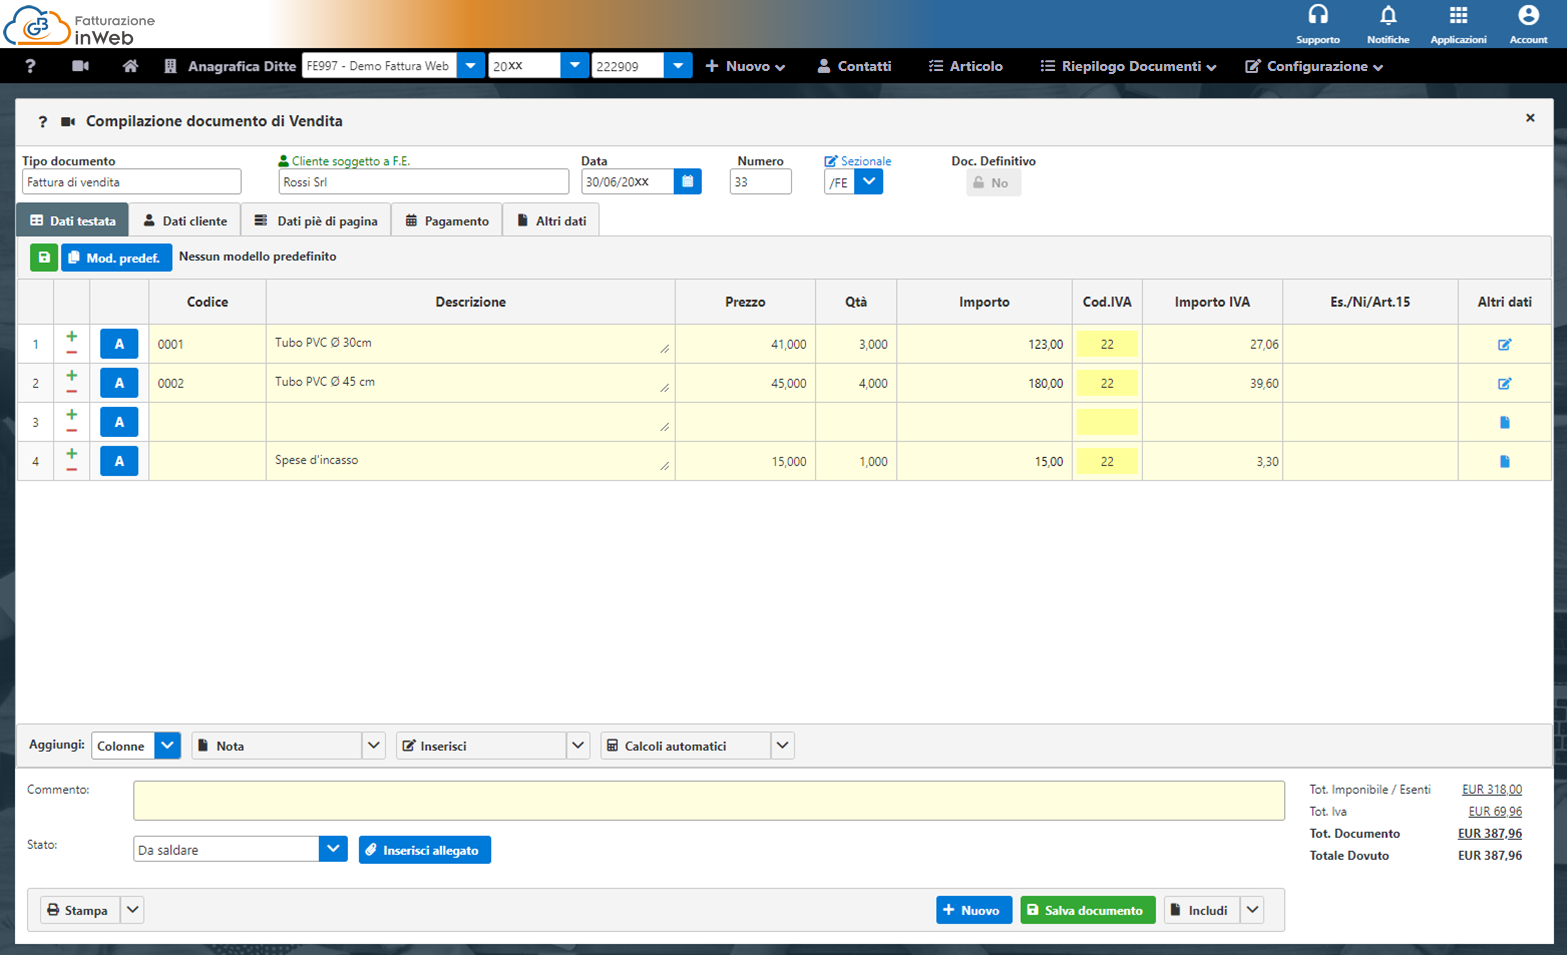Expand the Calcoli automatici dropdown

[x=782, y=746]
